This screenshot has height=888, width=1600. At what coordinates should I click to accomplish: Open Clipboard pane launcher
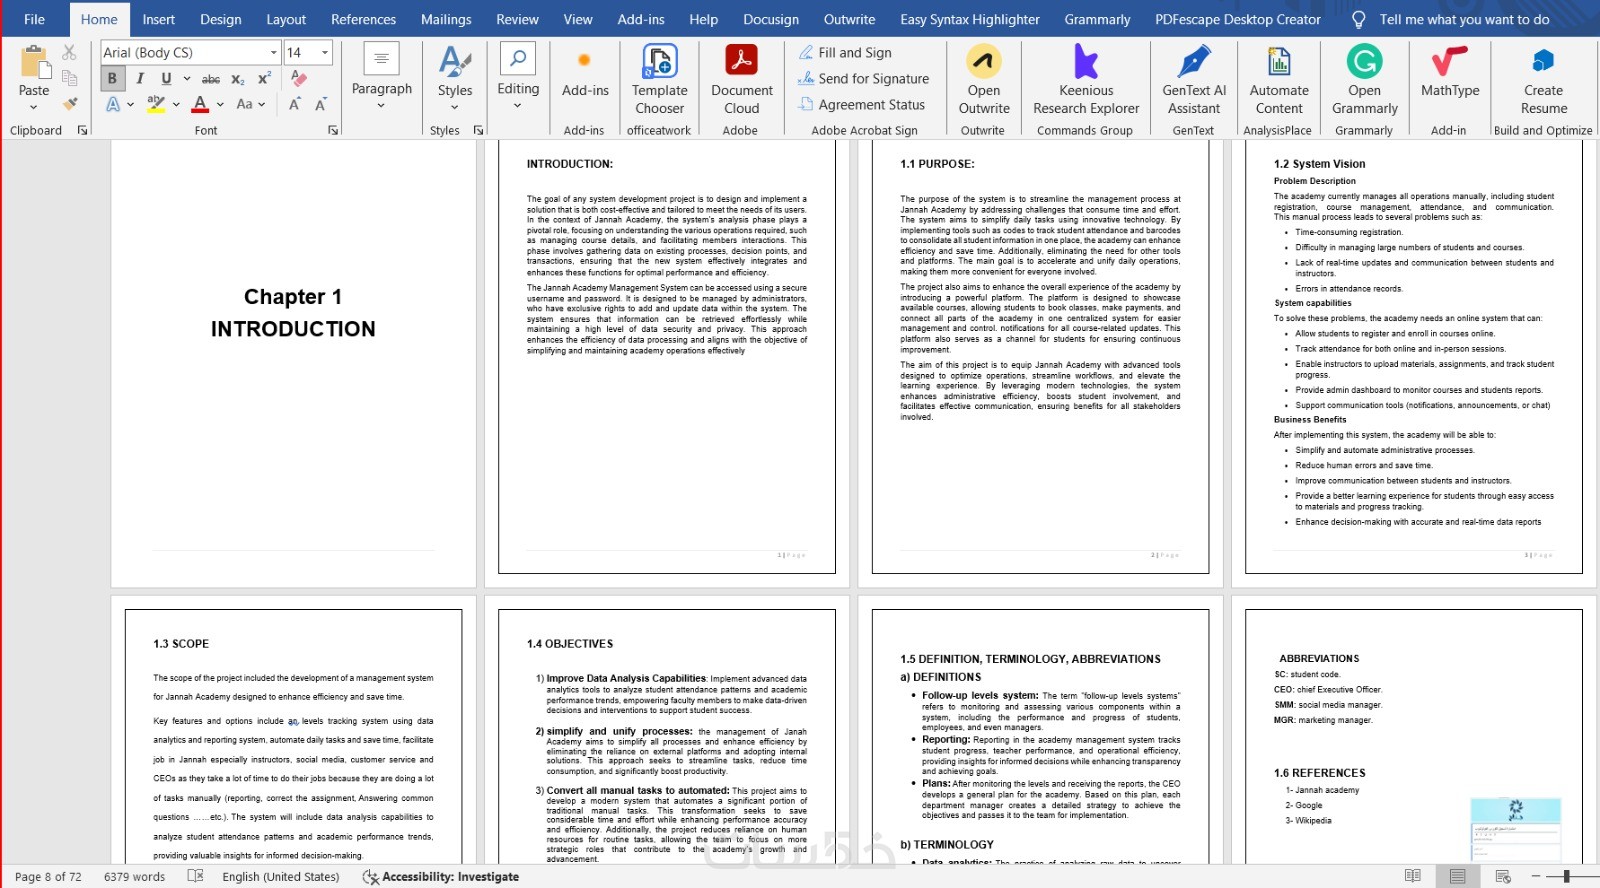(x=82, y=130)
